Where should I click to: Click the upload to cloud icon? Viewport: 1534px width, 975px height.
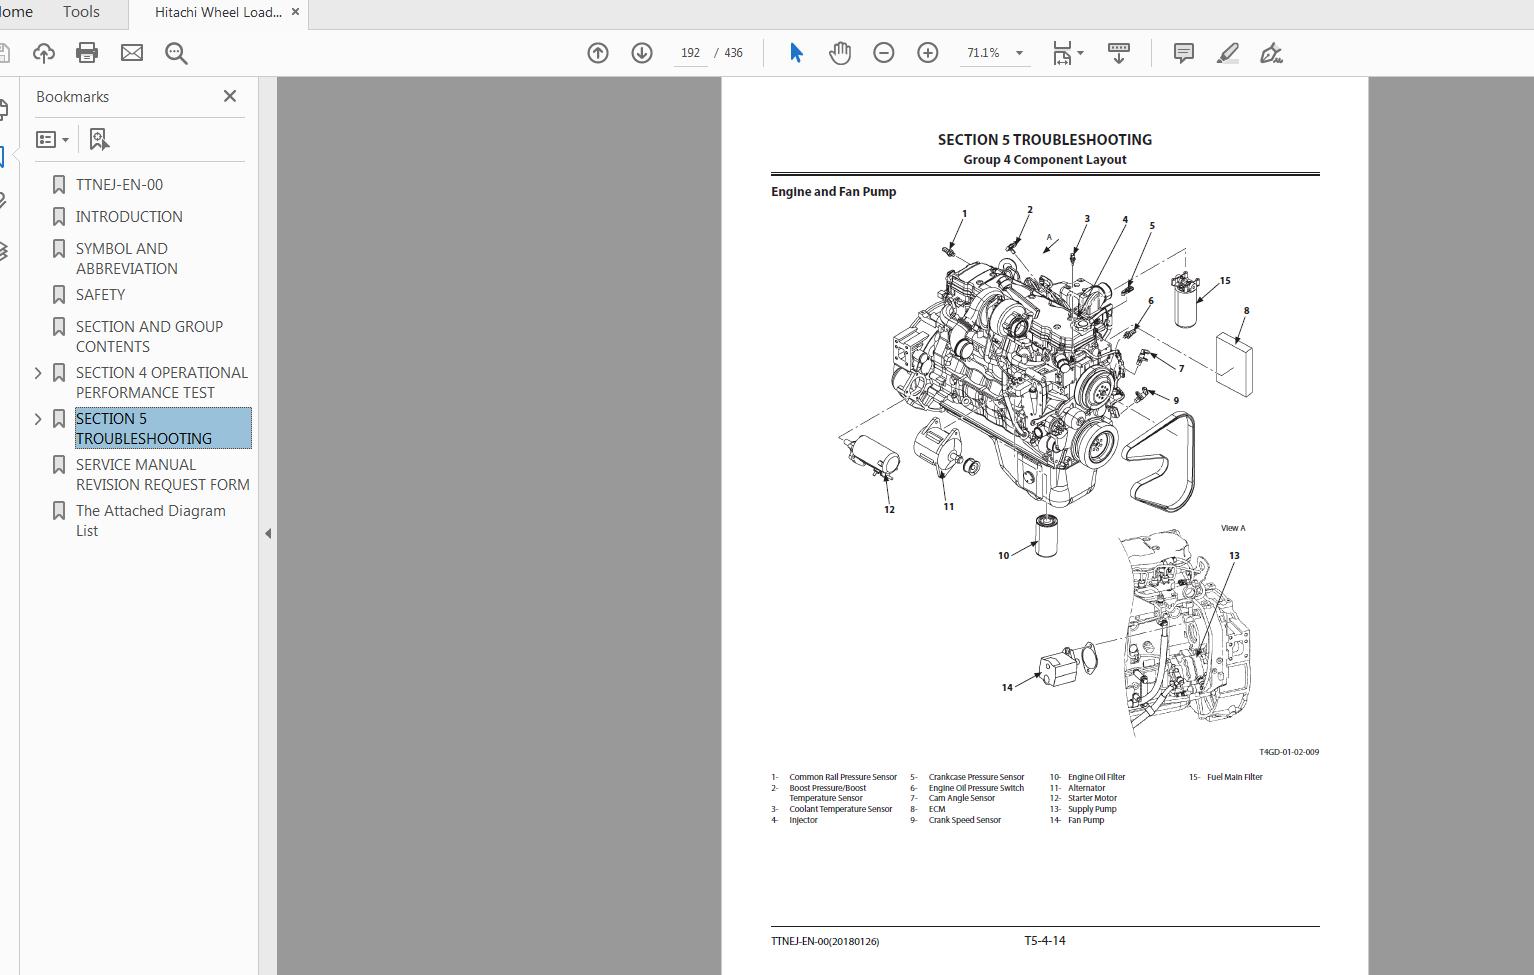pyautogui.click(x=44, y=53)
